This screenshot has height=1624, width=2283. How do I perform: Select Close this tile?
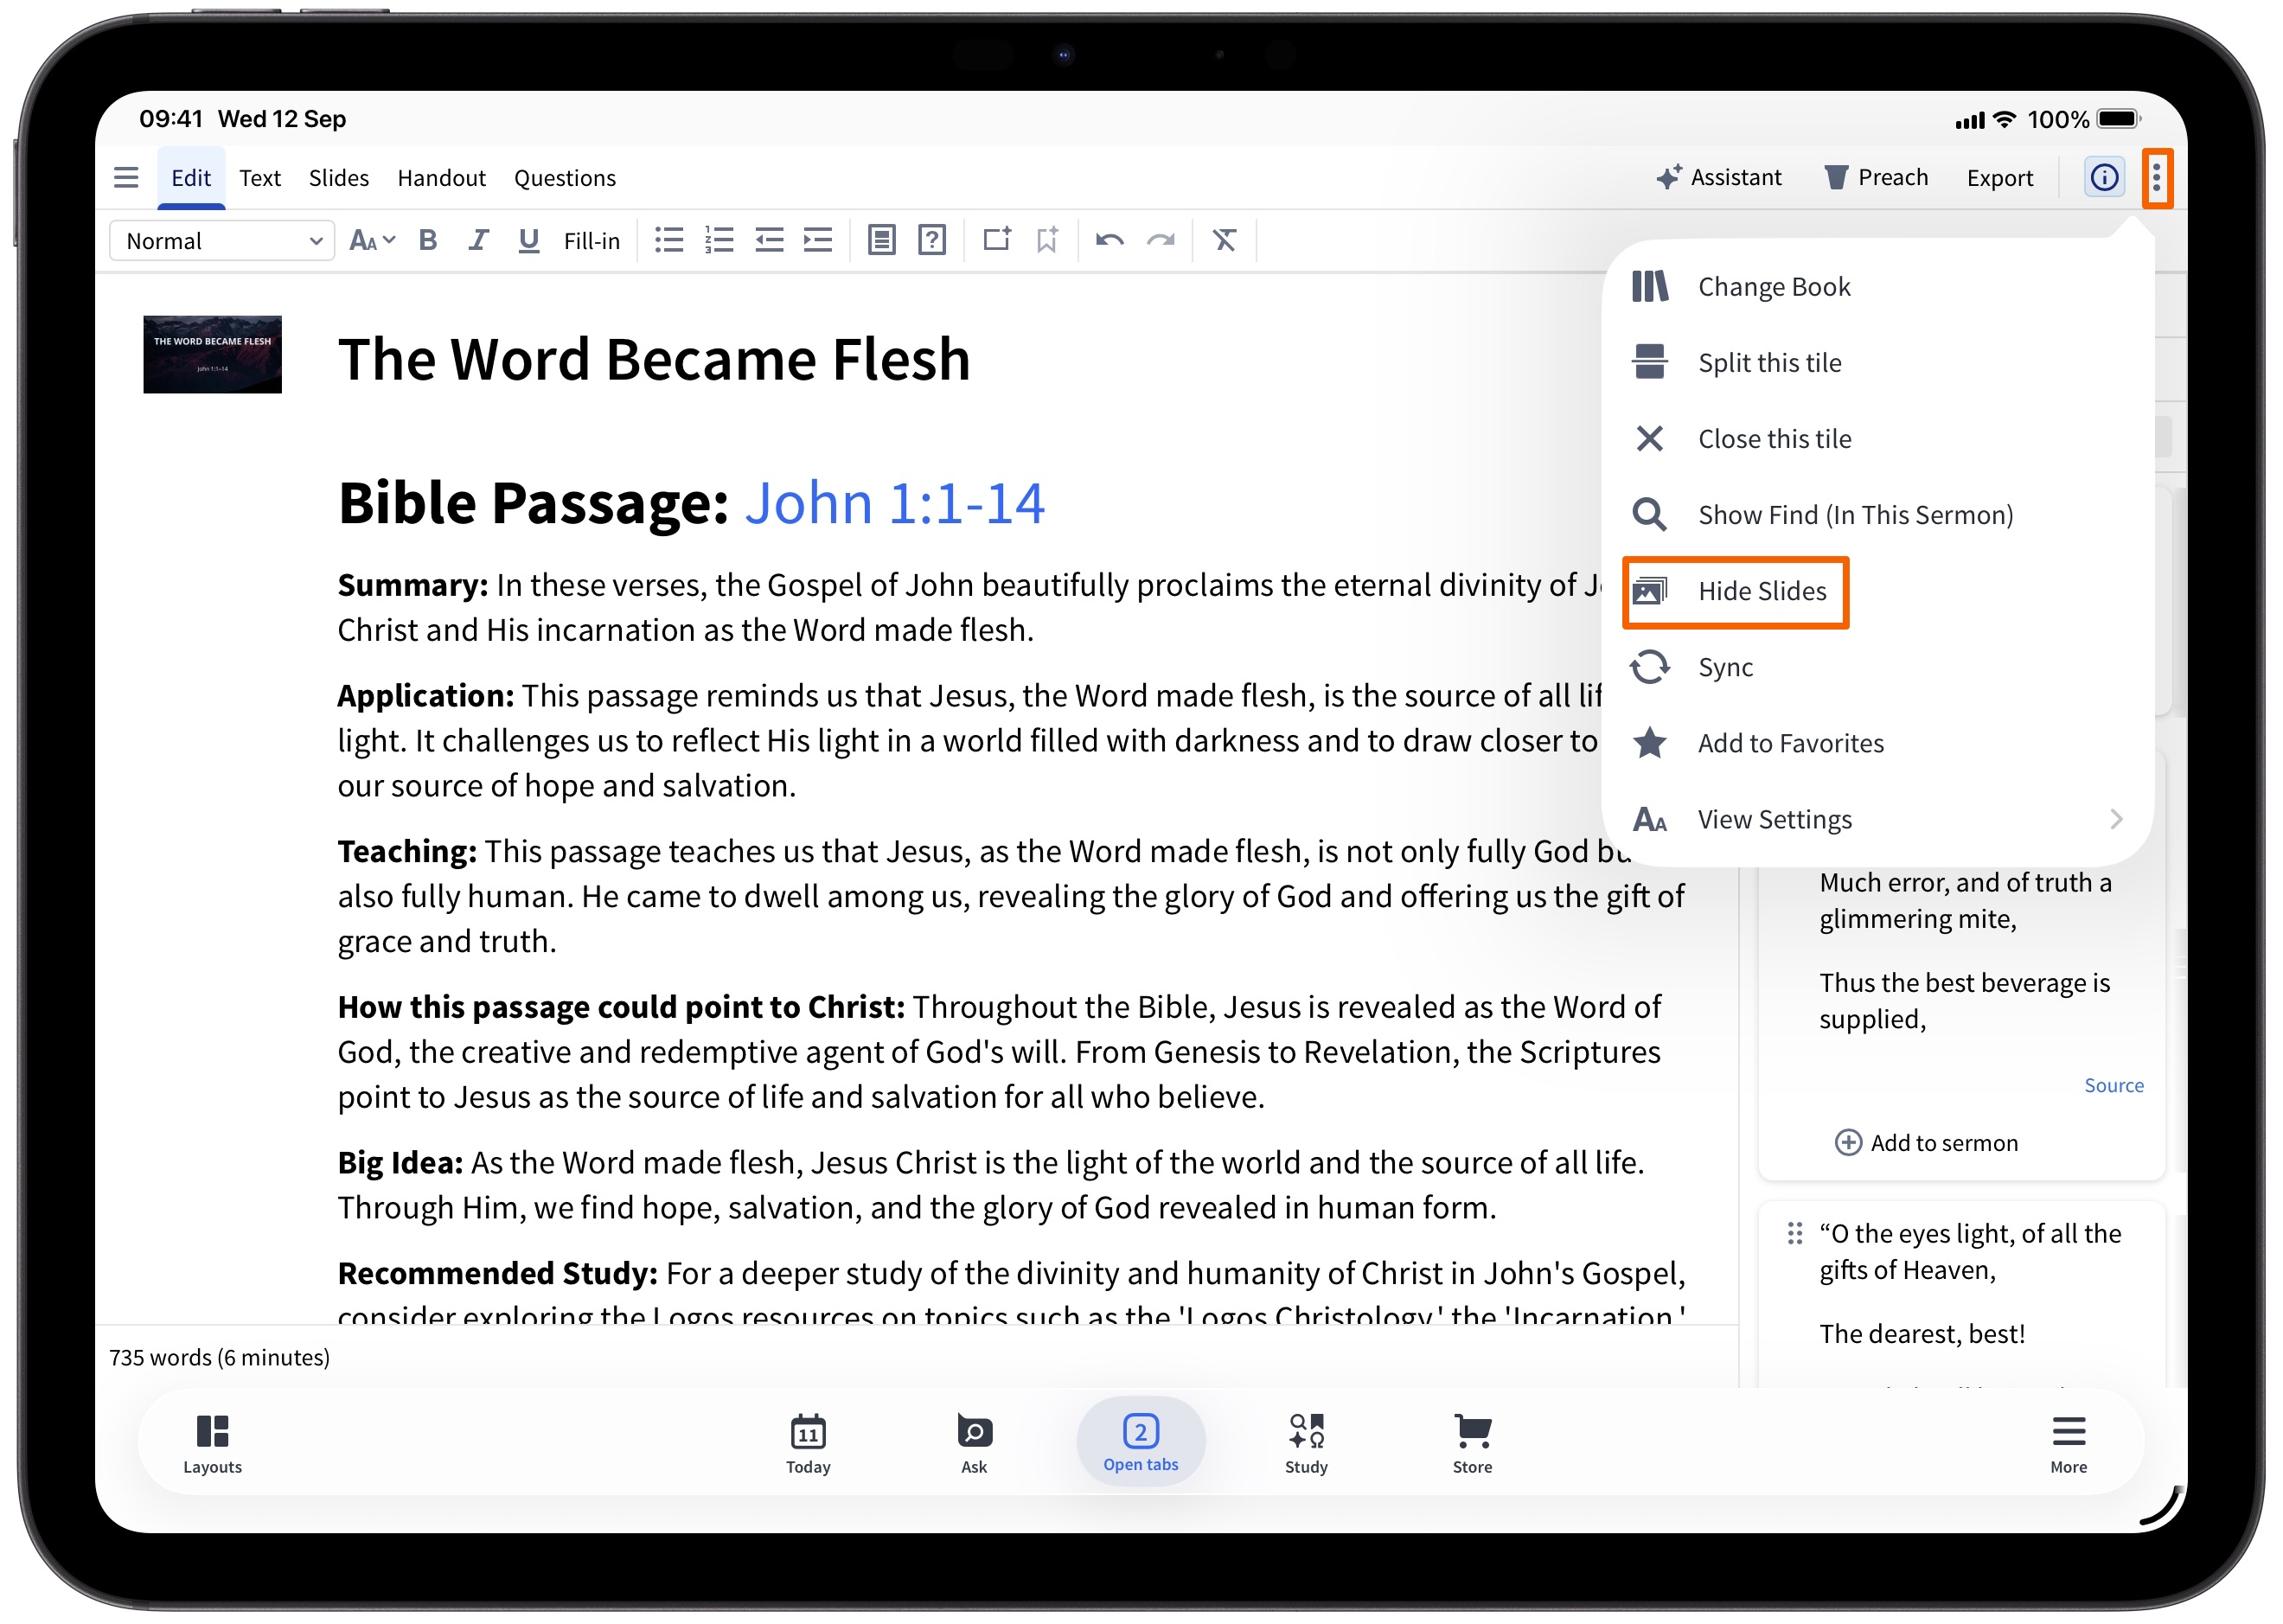click(x=1877, y=439)
